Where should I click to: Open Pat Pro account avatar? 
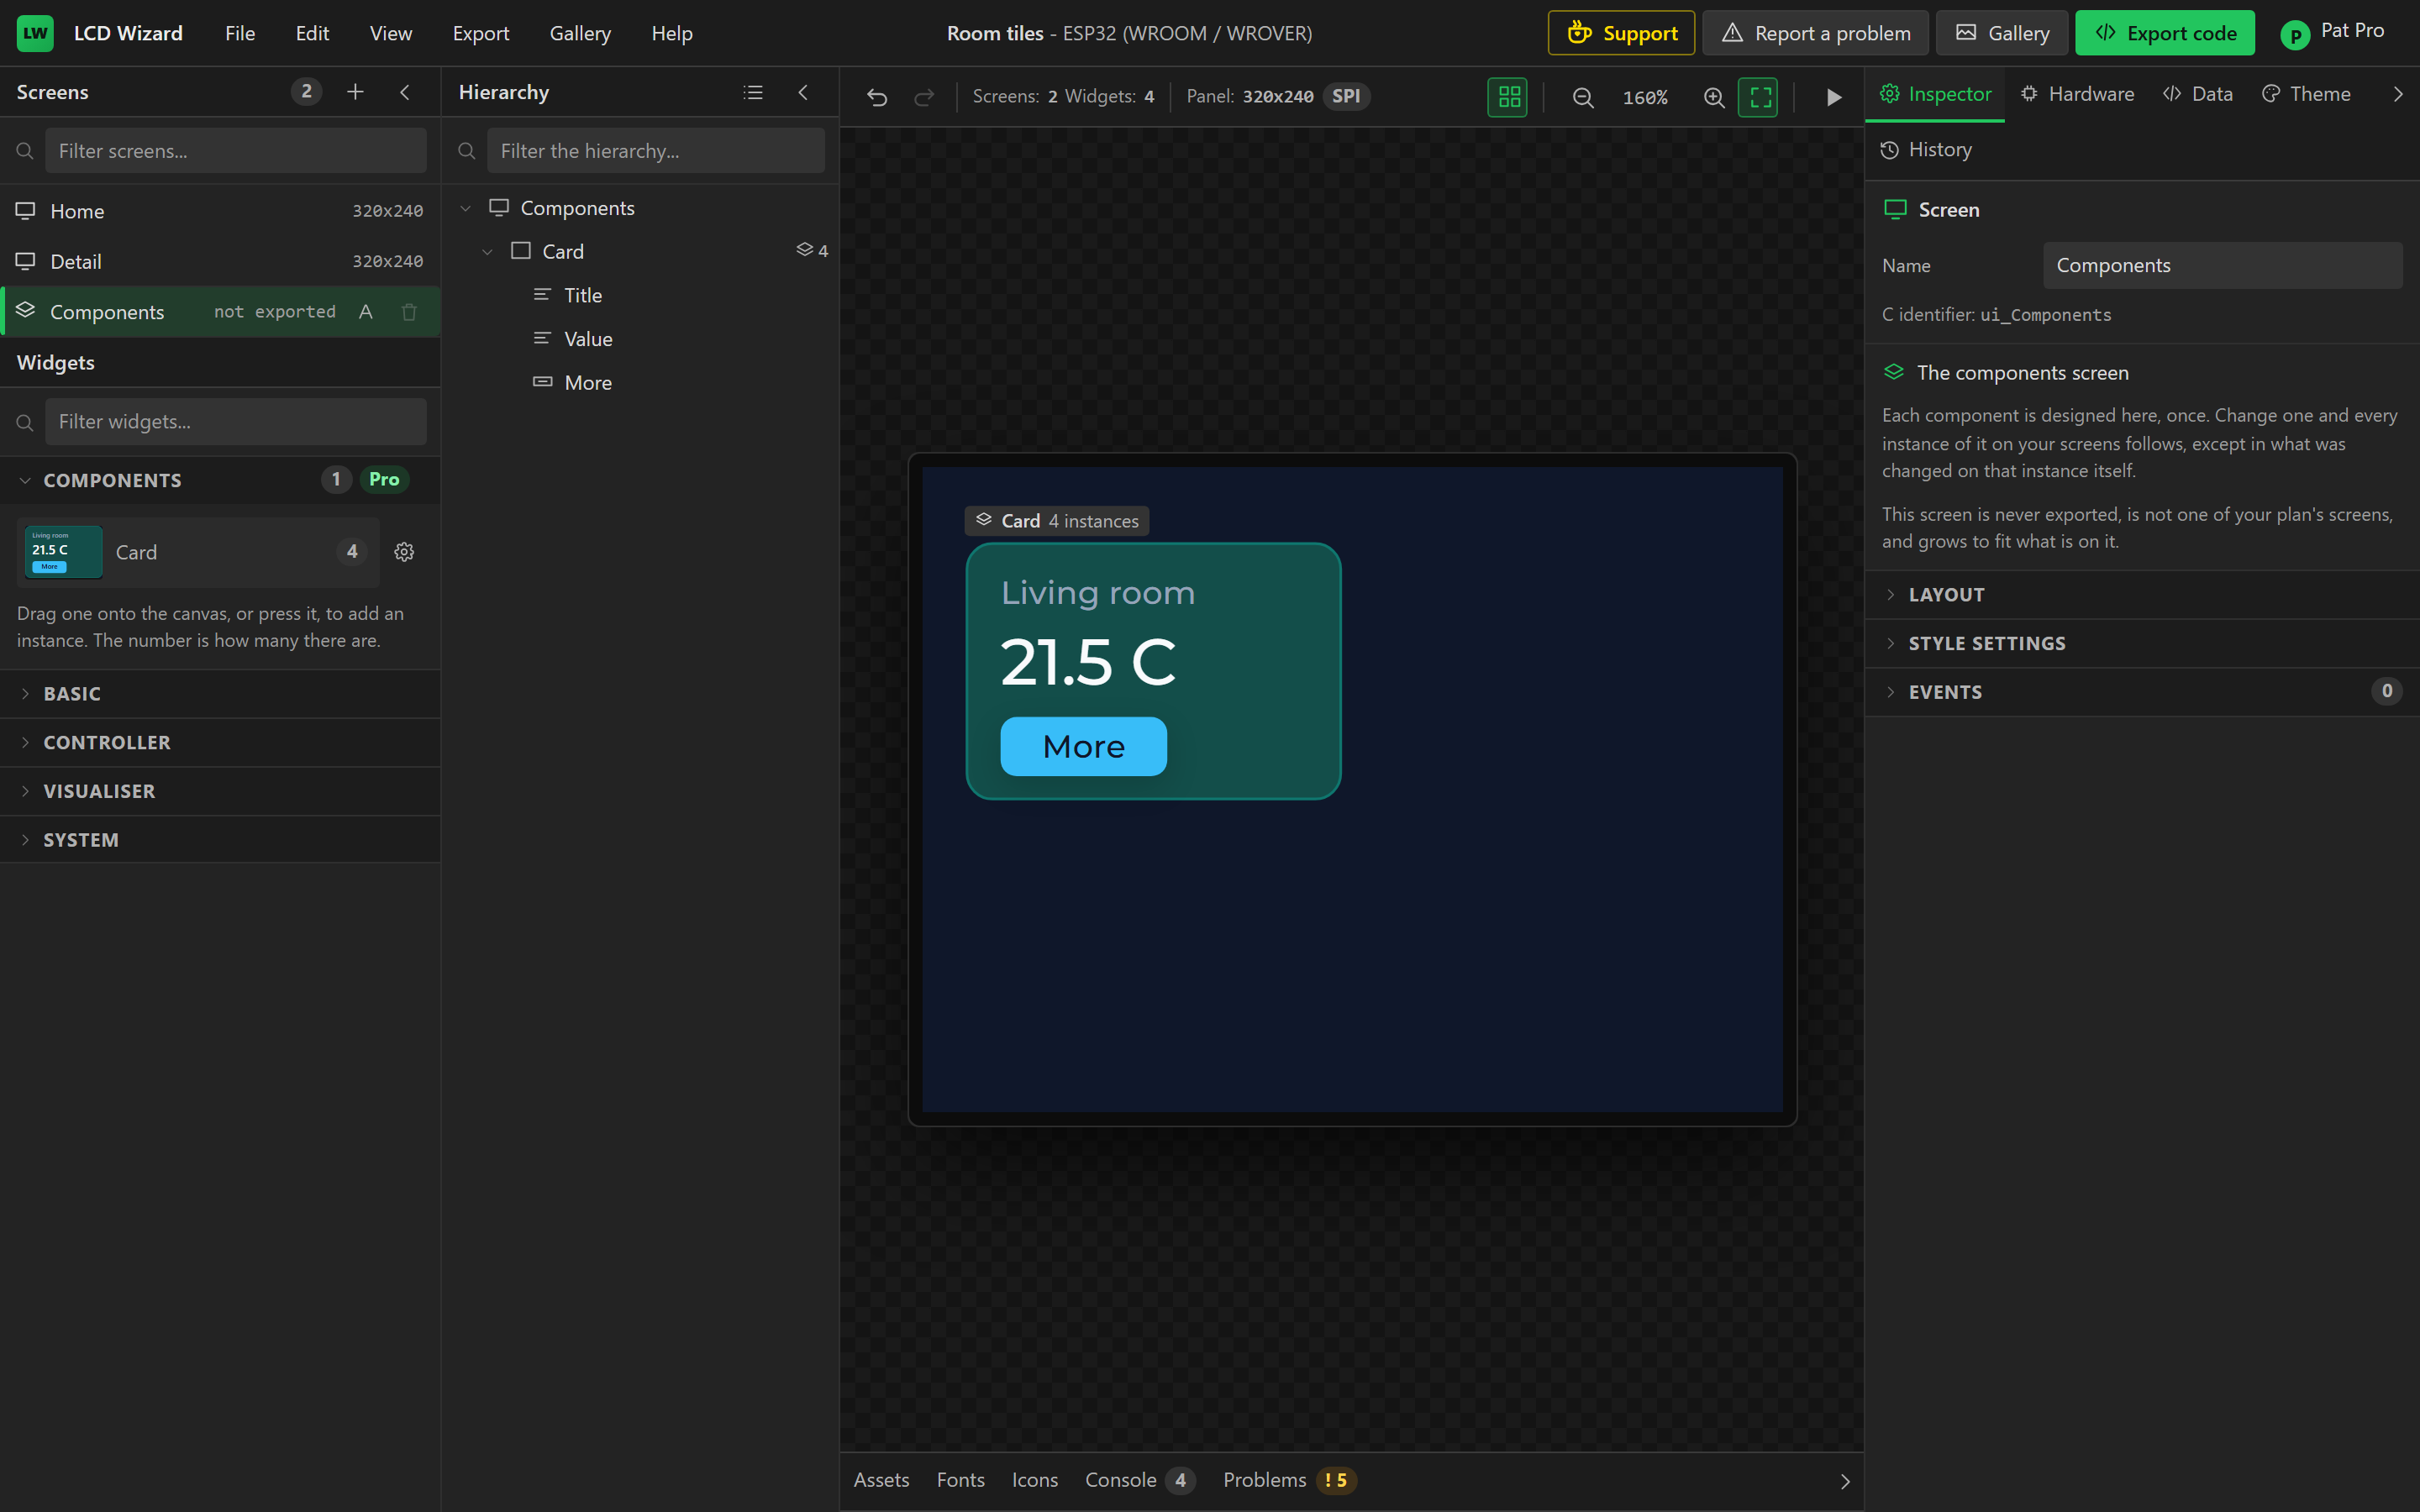pyautogui.click(x=2295, y=34)
